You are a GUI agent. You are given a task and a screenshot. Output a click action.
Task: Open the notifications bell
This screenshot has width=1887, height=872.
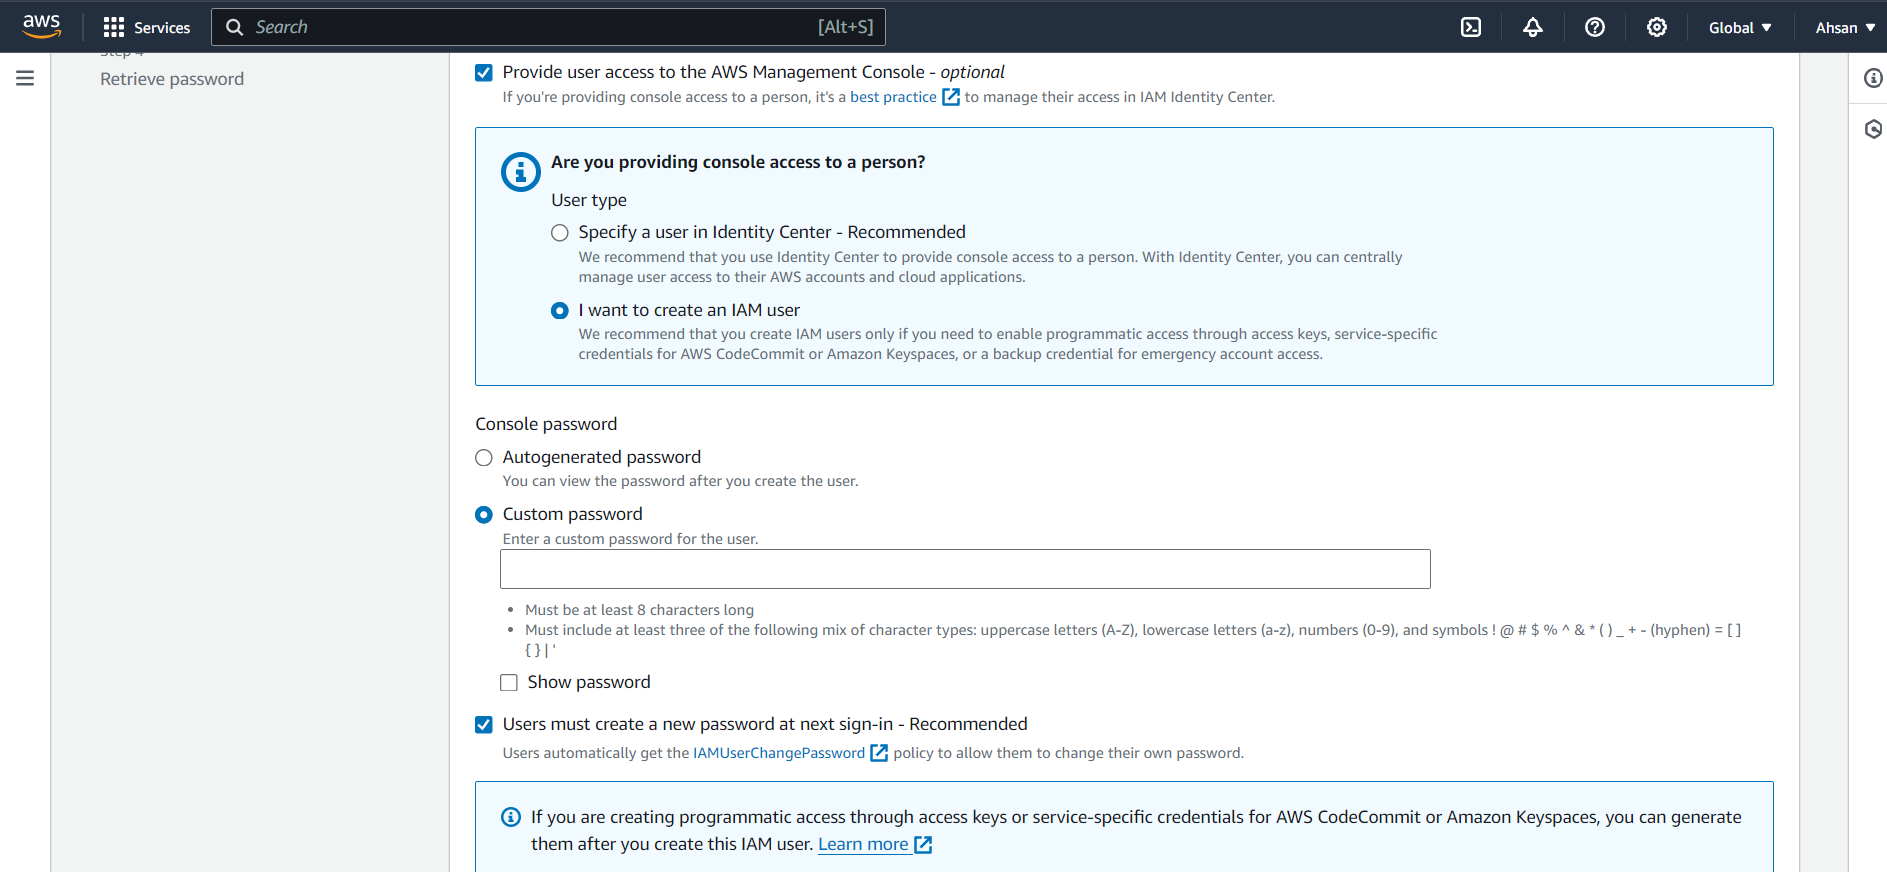pos(1533,27)
